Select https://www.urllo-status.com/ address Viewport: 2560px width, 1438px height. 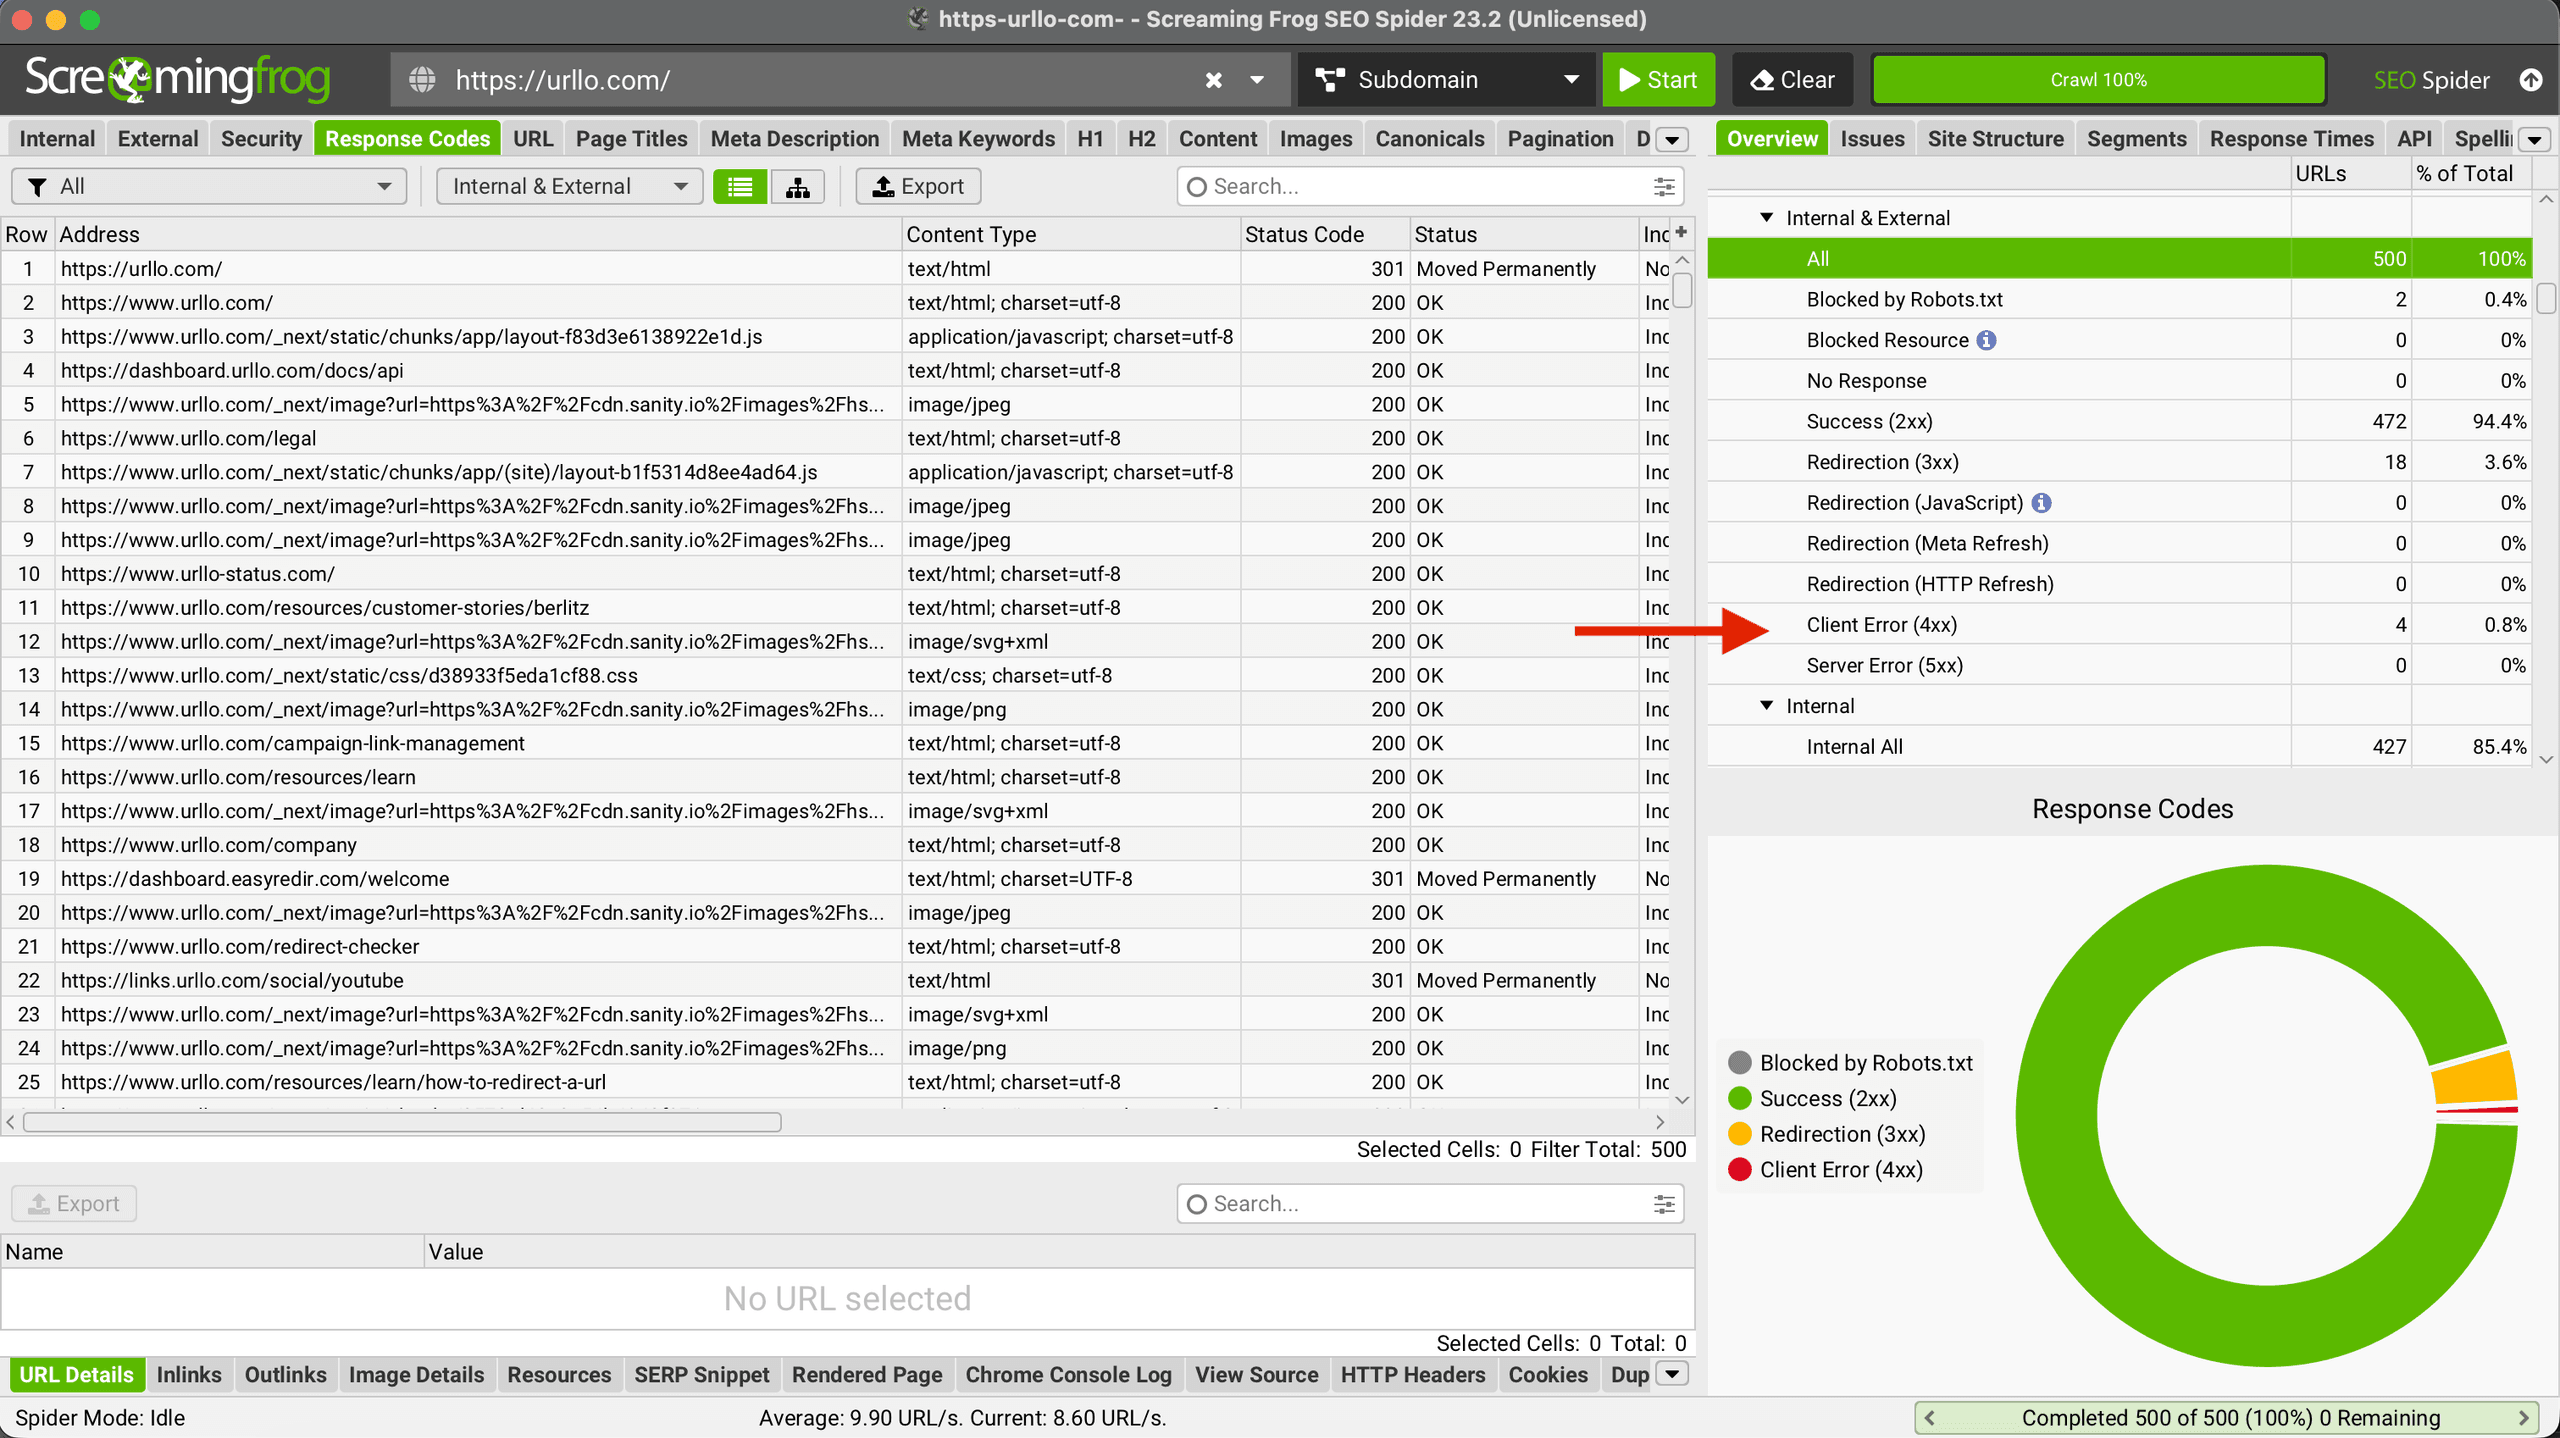198,574
